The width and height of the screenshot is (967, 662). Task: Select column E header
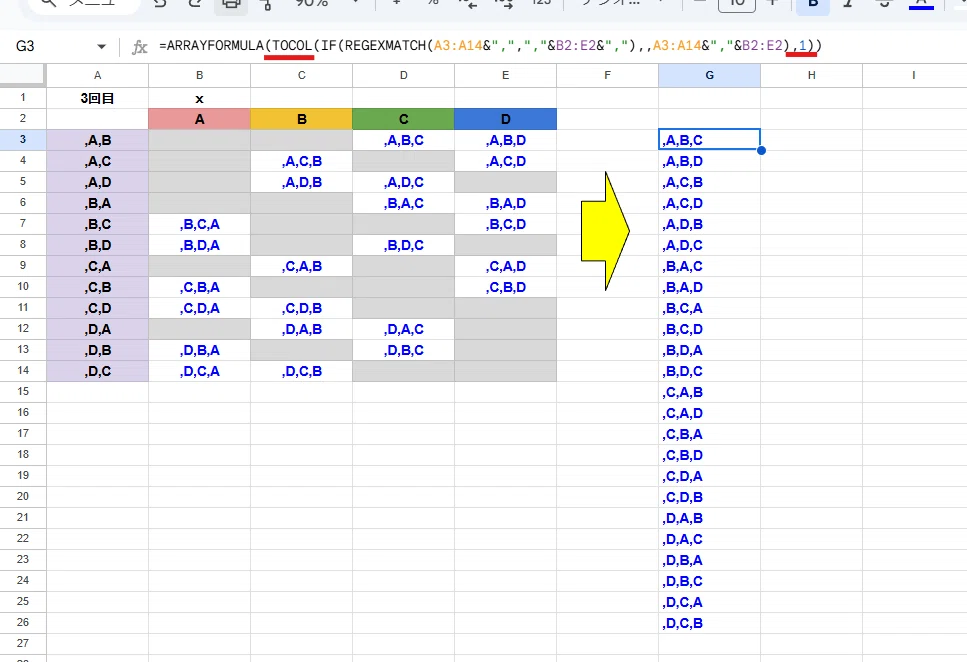point(505,75)
